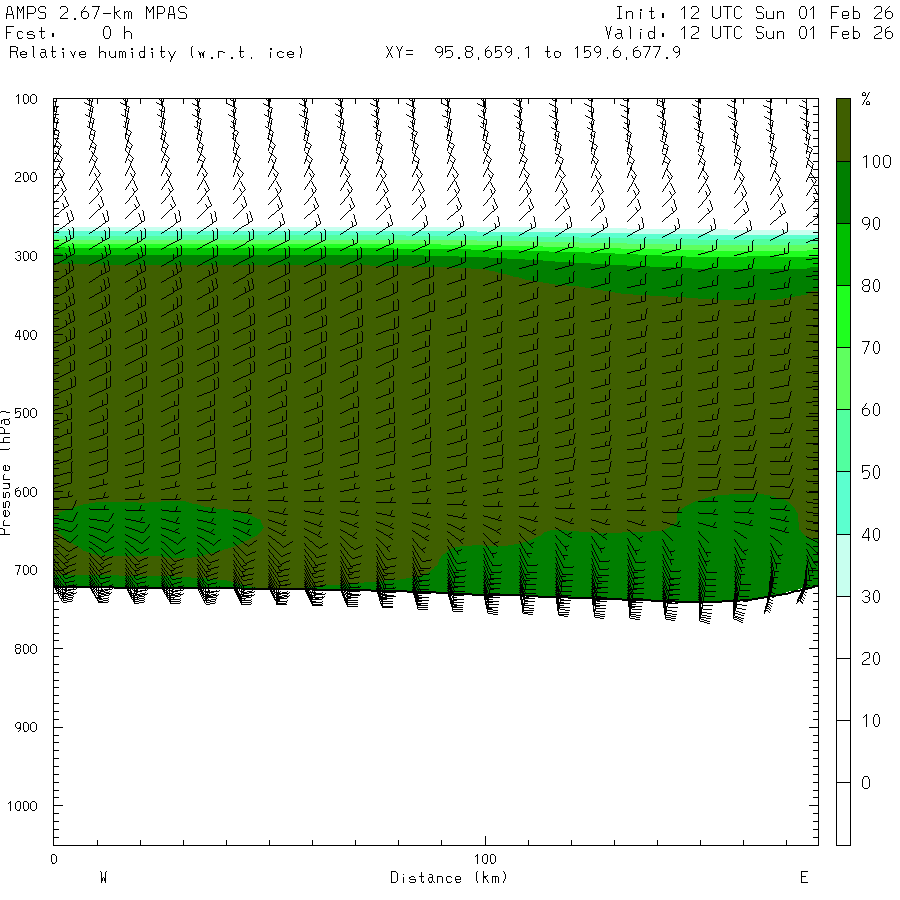Click the '60' colorbar value label
The image size is (900, 900).
tap(871, 410)
